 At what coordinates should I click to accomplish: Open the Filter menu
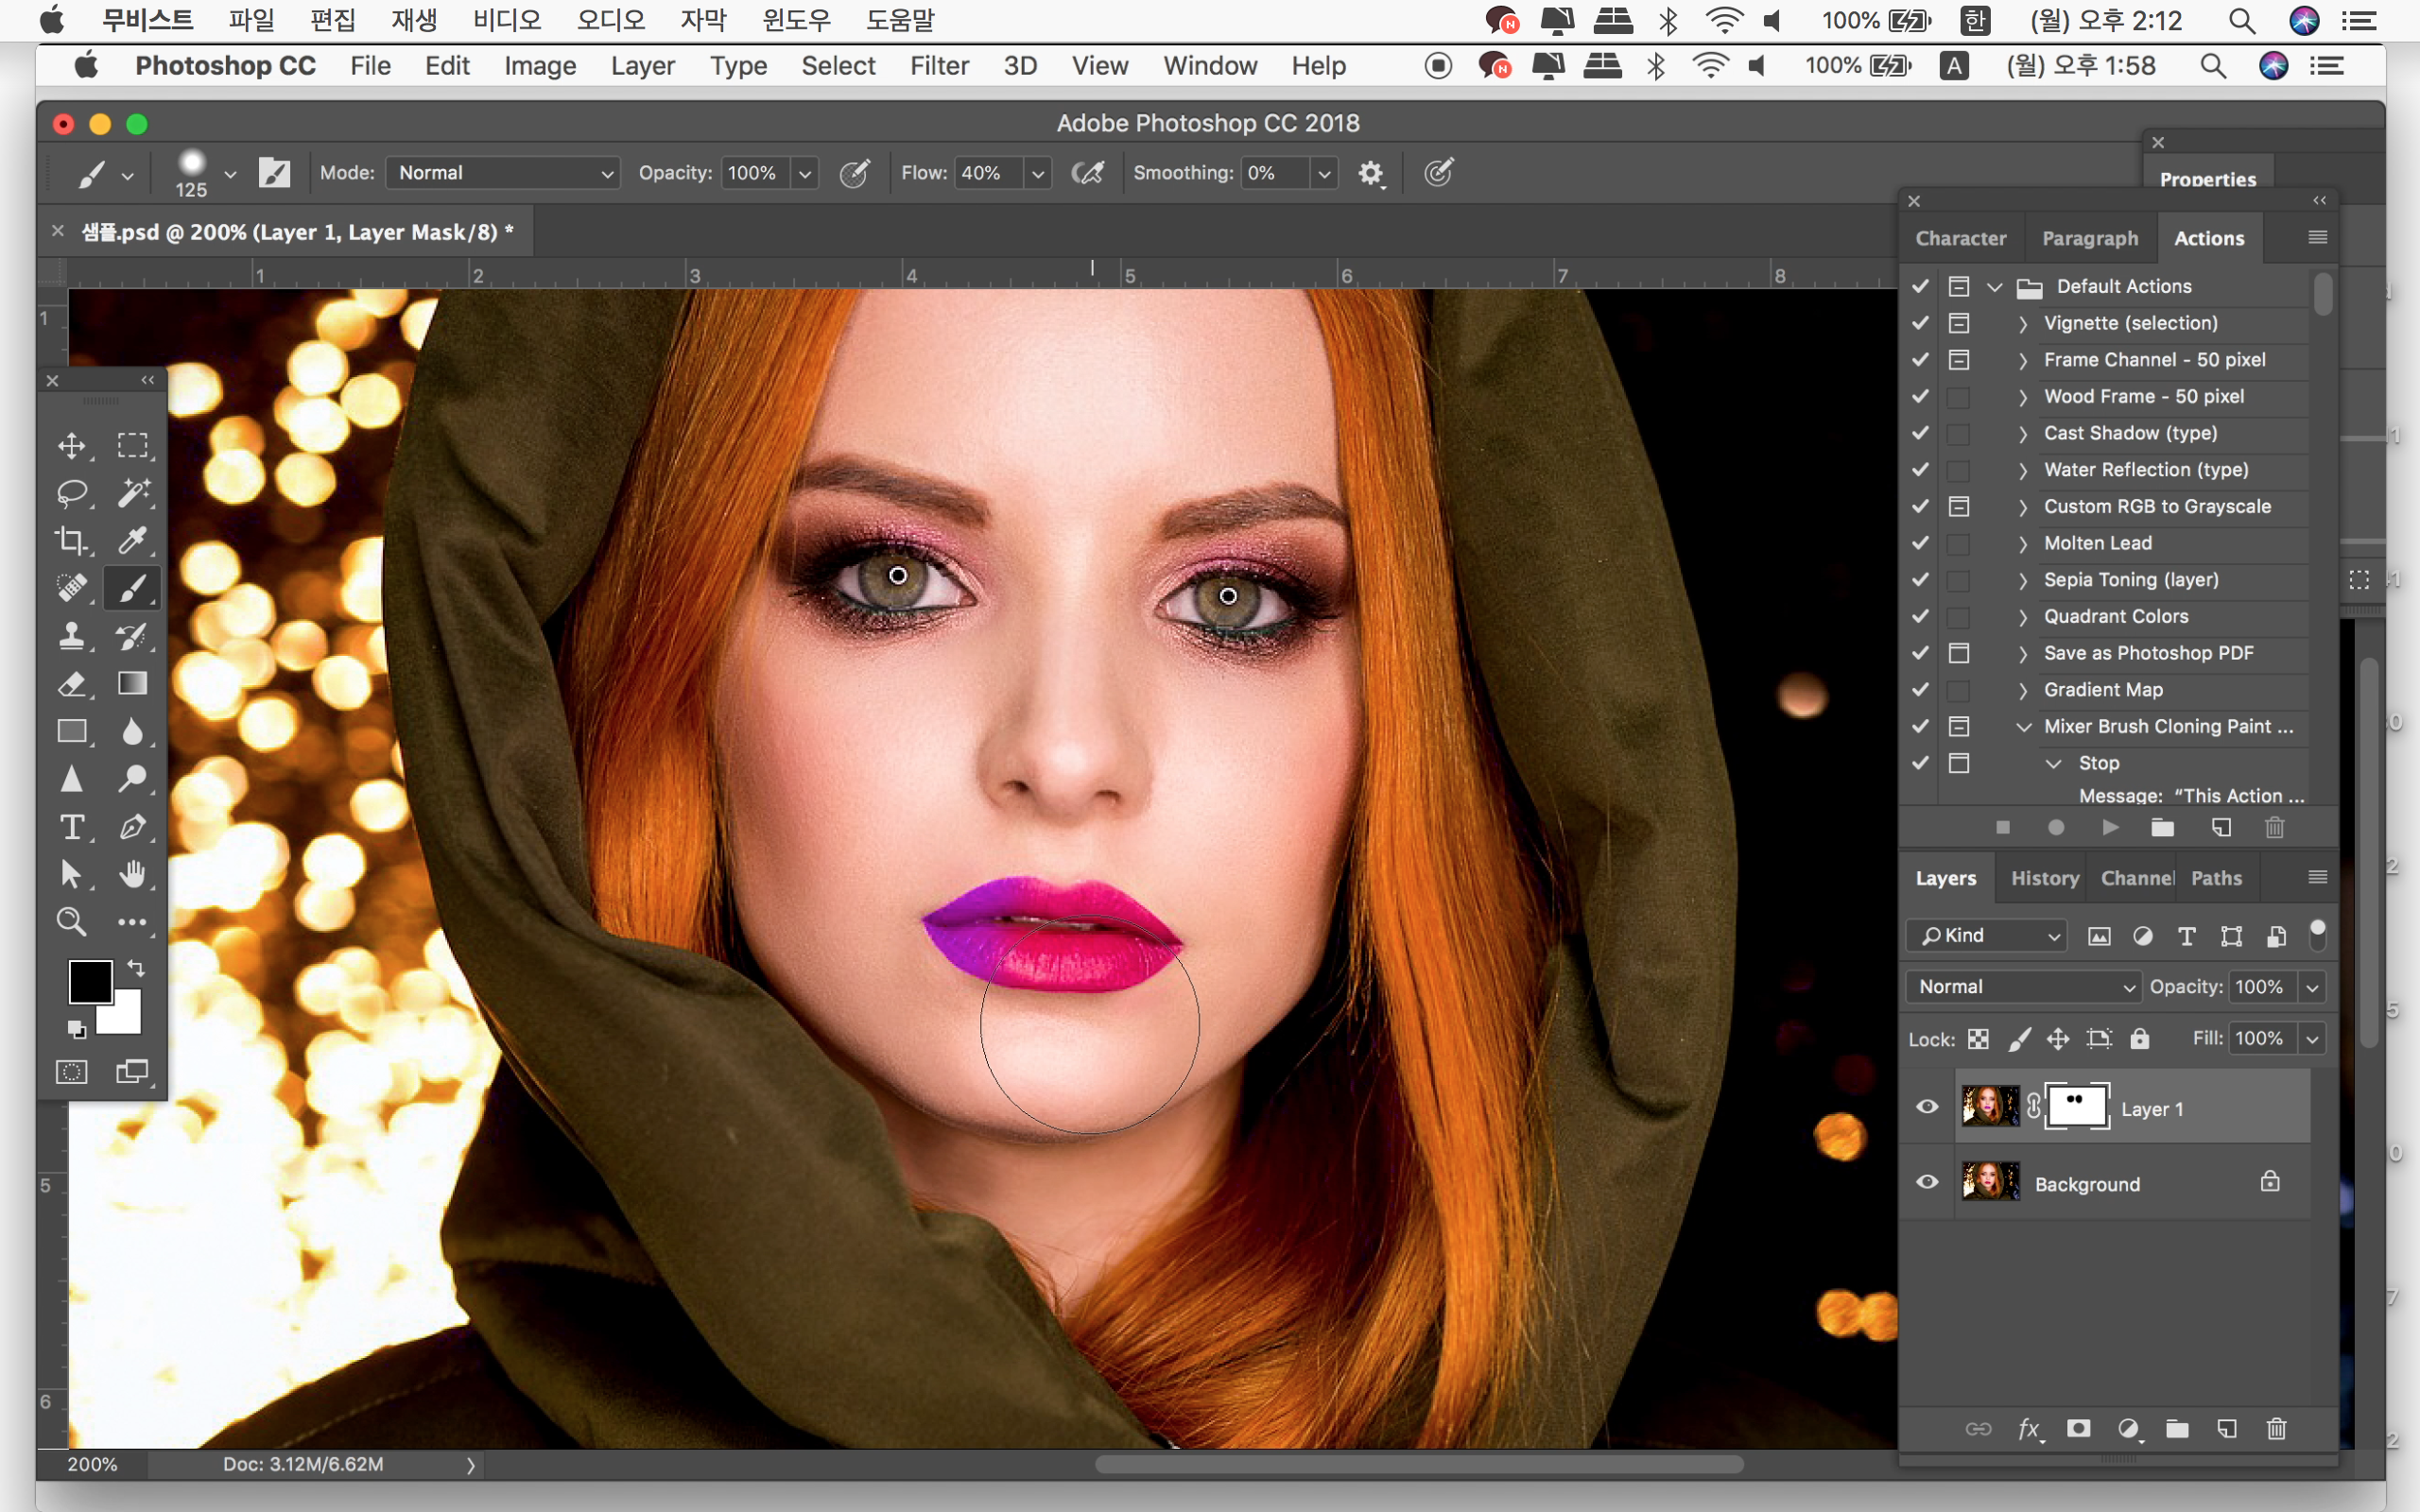tap(938, 66)
